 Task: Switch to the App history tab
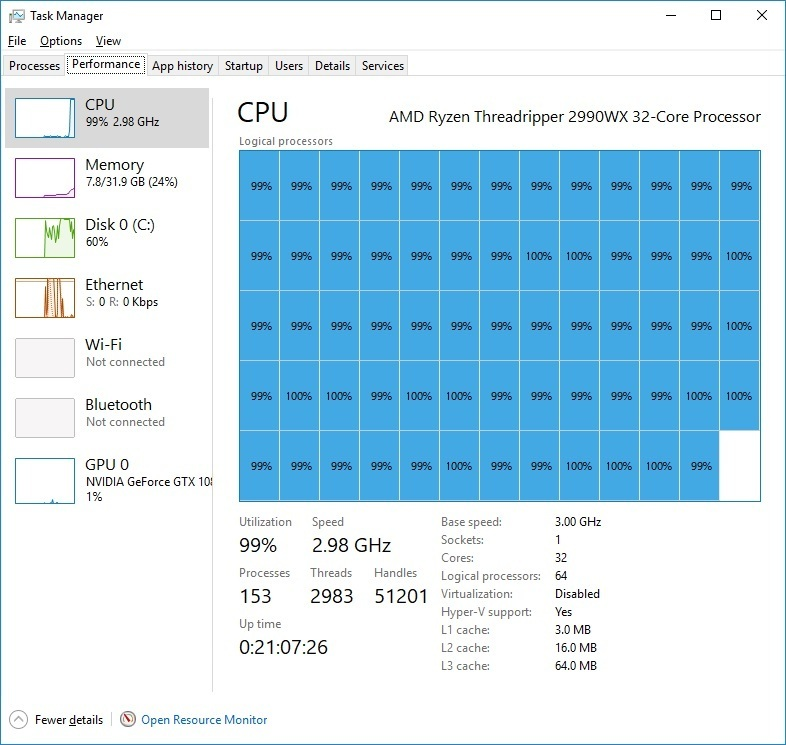tap(182, 66)
